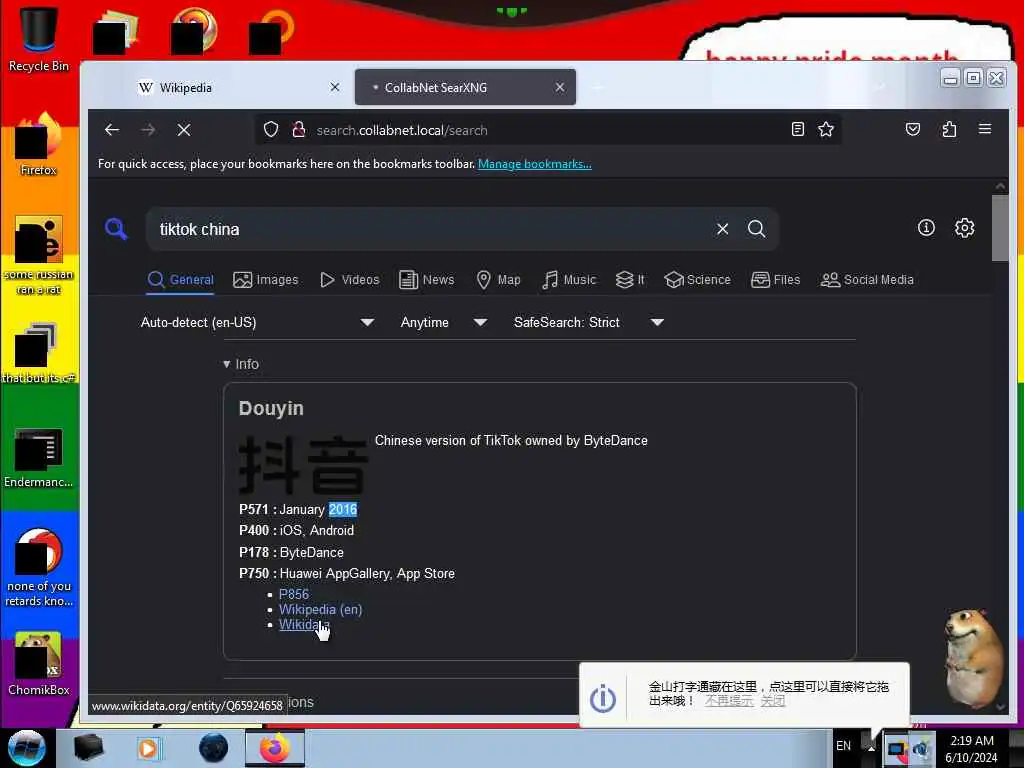Viewport: 1024px width, 768px height.
Task: Toggle reader view icon in address bar
Action: coord(797,129)
